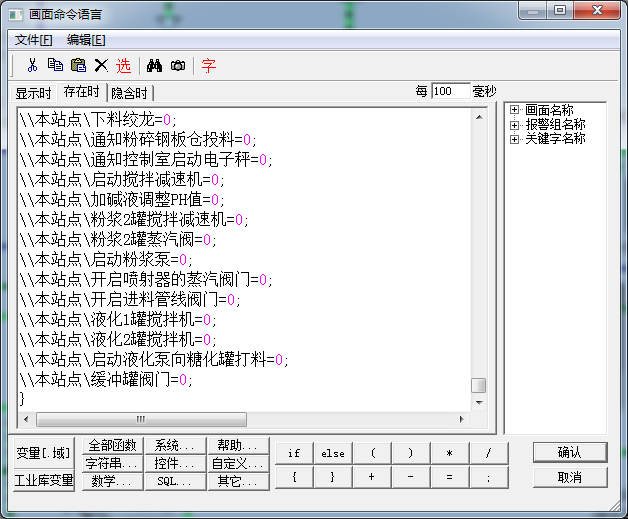Expand the 报警组名称 tree node
The height and width of the screenshot is (519, 628).
[x=514, y=125]
